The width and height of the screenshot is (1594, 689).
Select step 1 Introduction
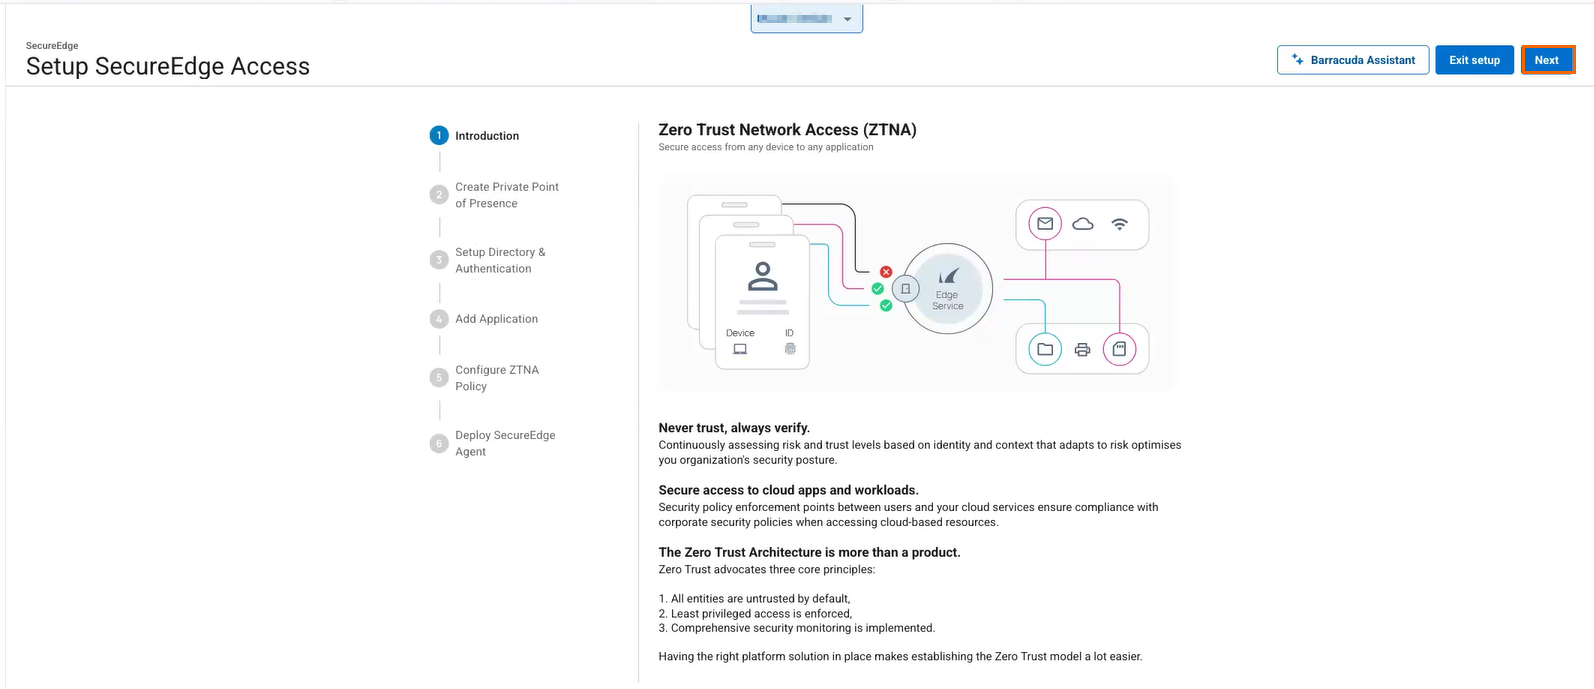pos(486,136)
